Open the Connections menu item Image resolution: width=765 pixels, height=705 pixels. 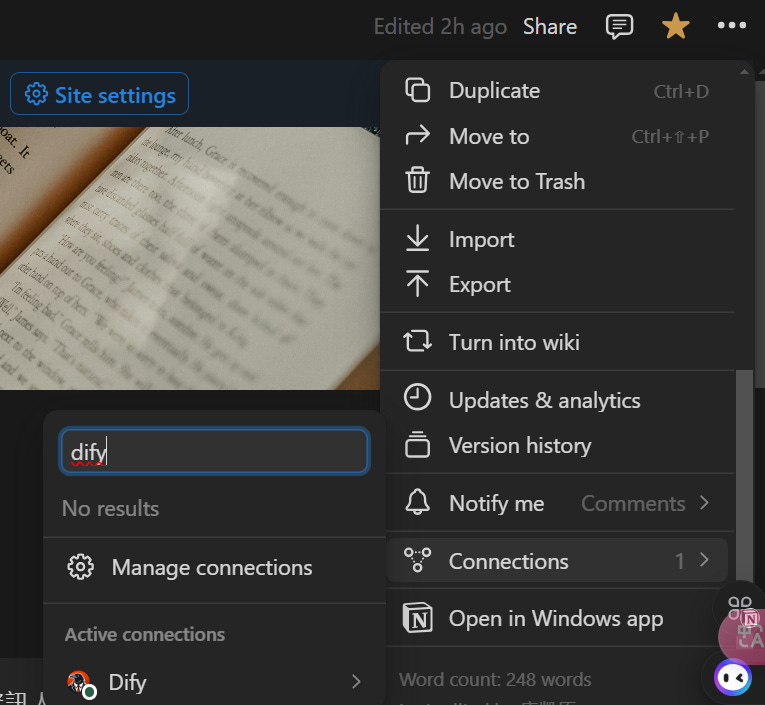[557, 560]
